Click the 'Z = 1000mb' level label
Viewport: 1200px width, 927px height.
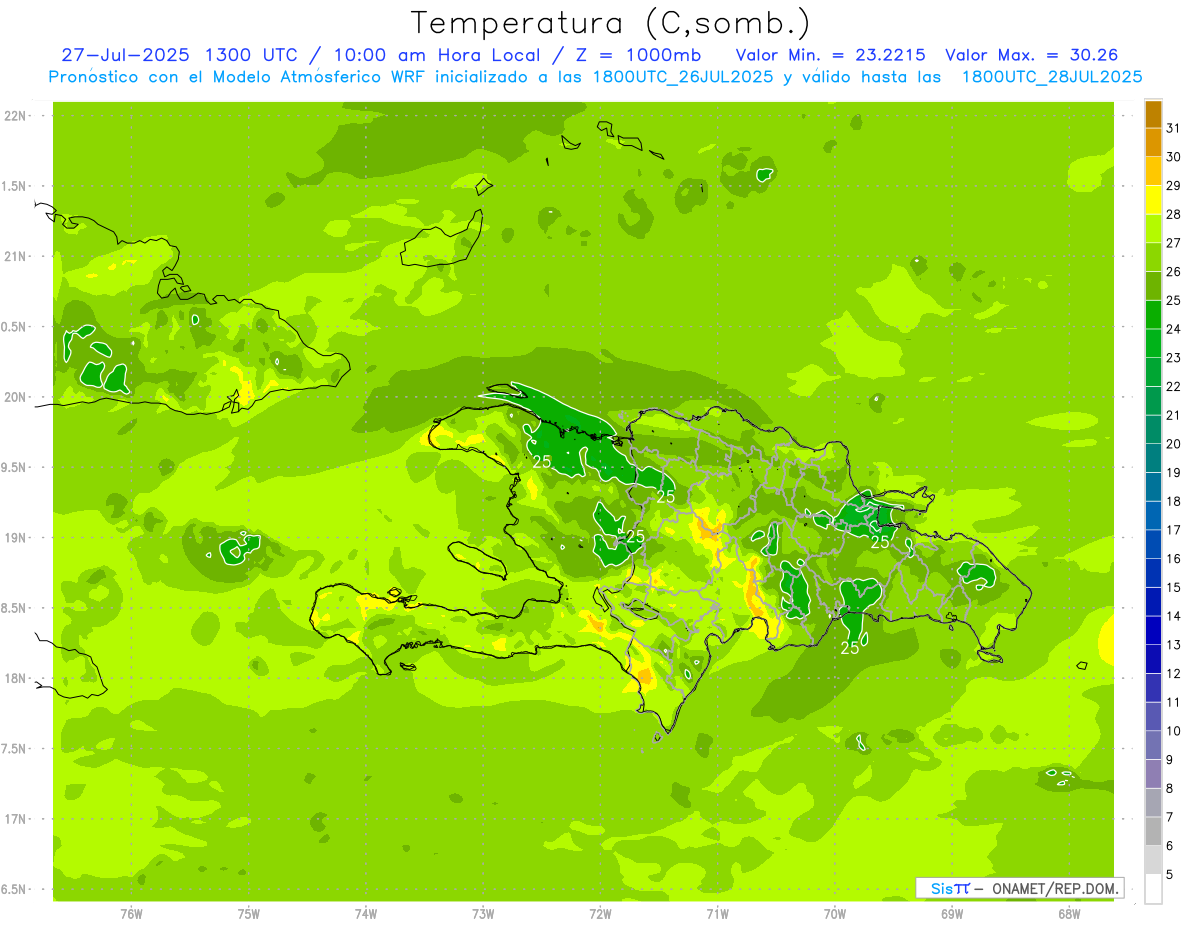[641, 55]
